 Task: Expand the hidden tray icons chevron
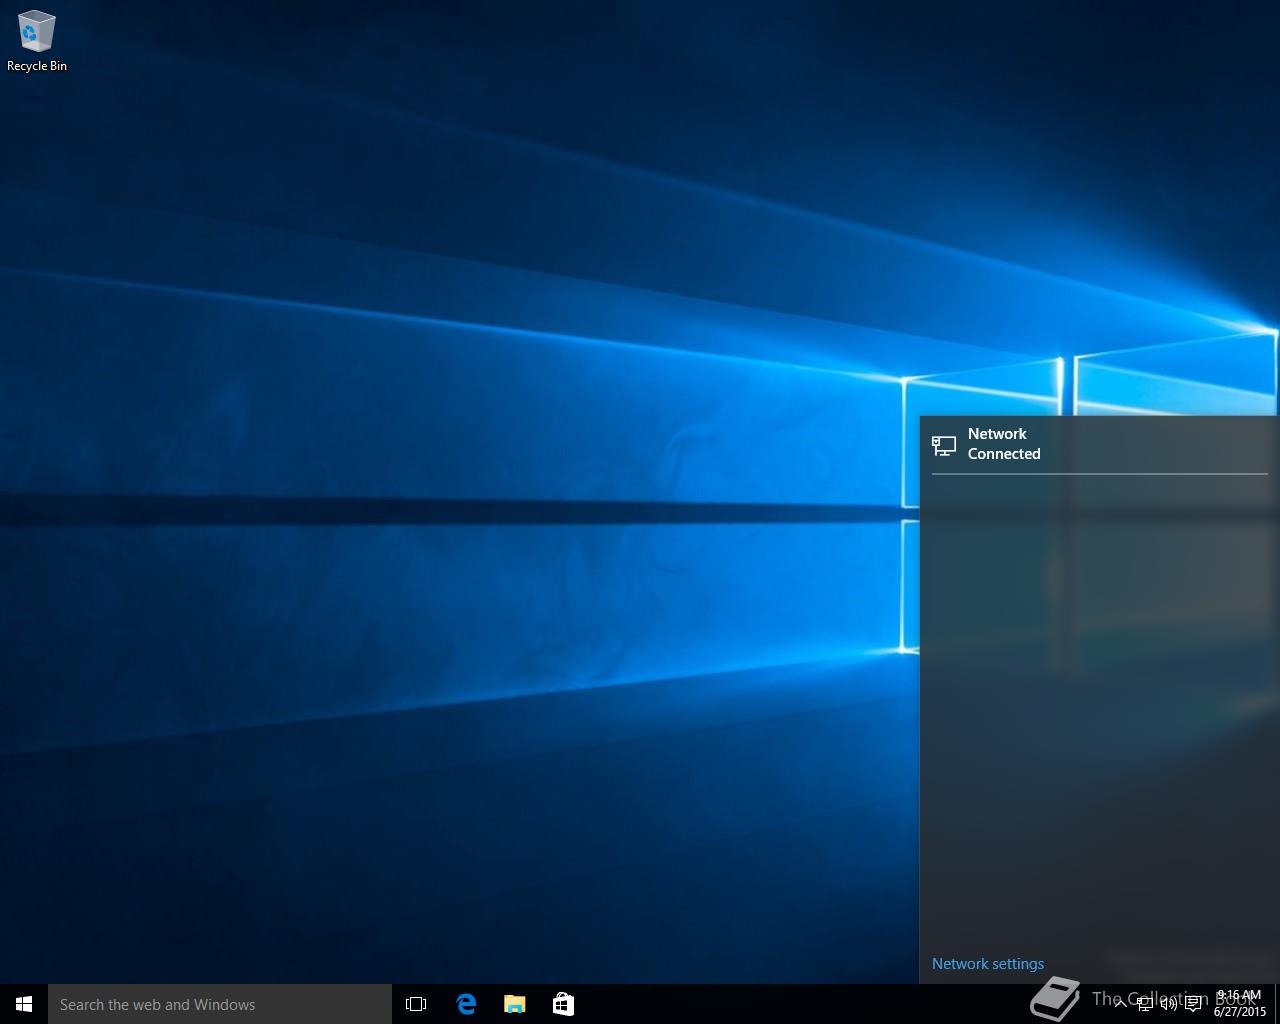pyautogui.click(x=1120, y=1004)
